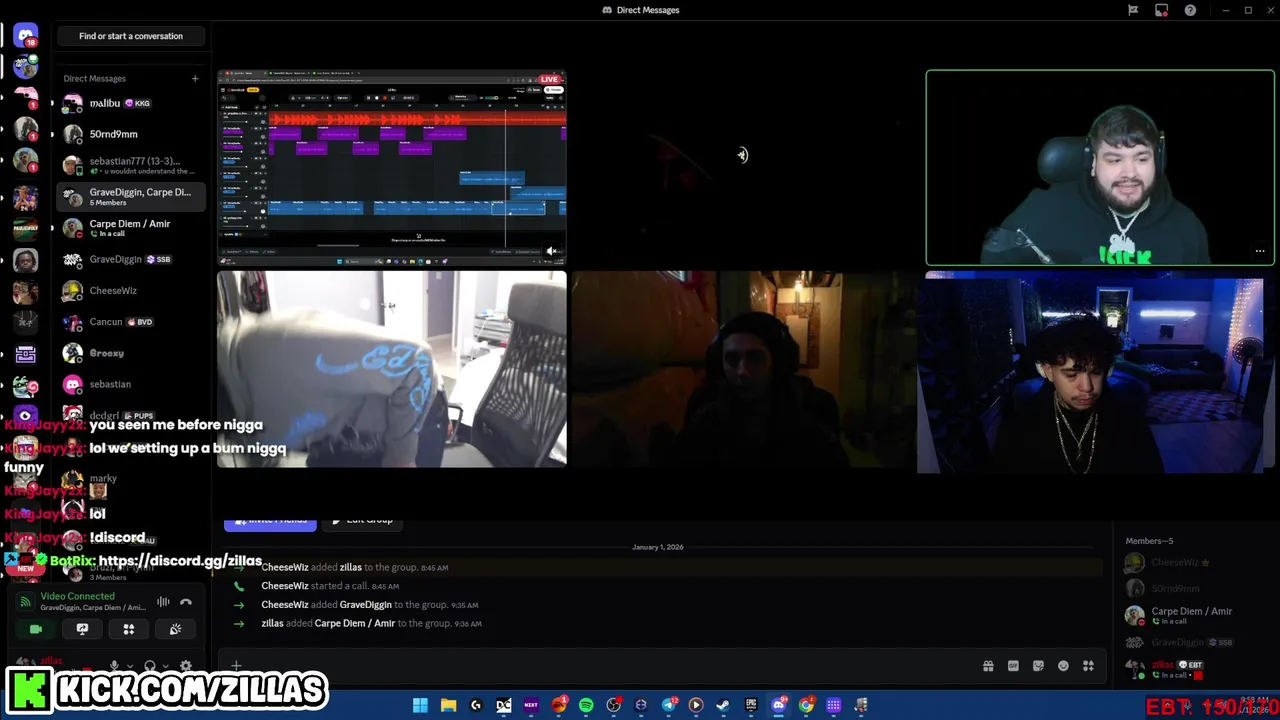Open Steam from taskbar
This screenshot has width=1280, height=720.
click(723, 705)
